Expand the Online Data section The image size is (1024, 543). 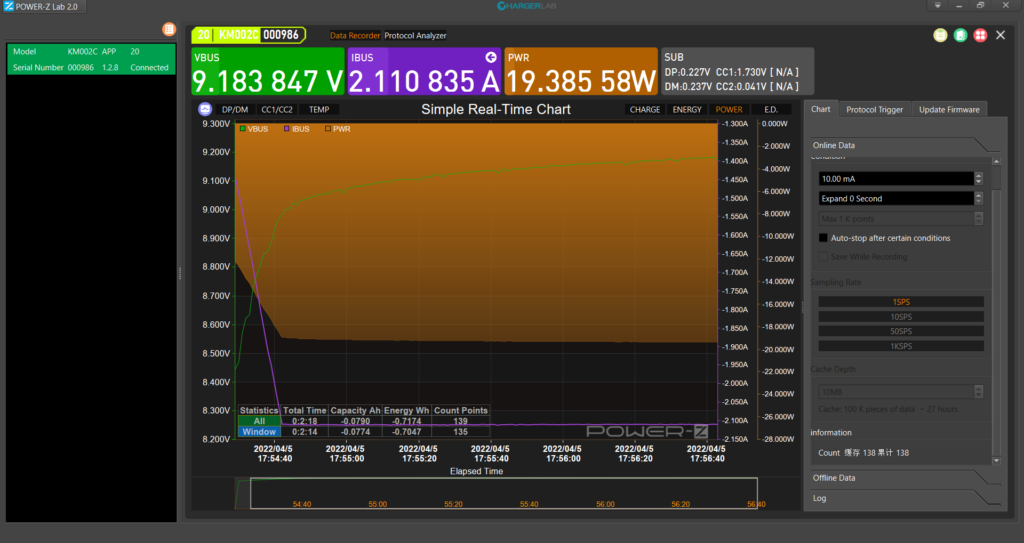pos(904,145)
